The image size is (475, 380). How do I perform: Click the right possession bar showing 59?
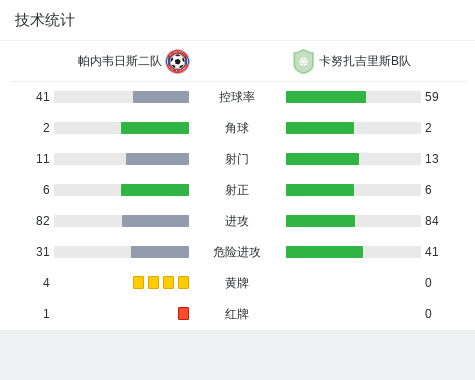click(x=353, y=97)
